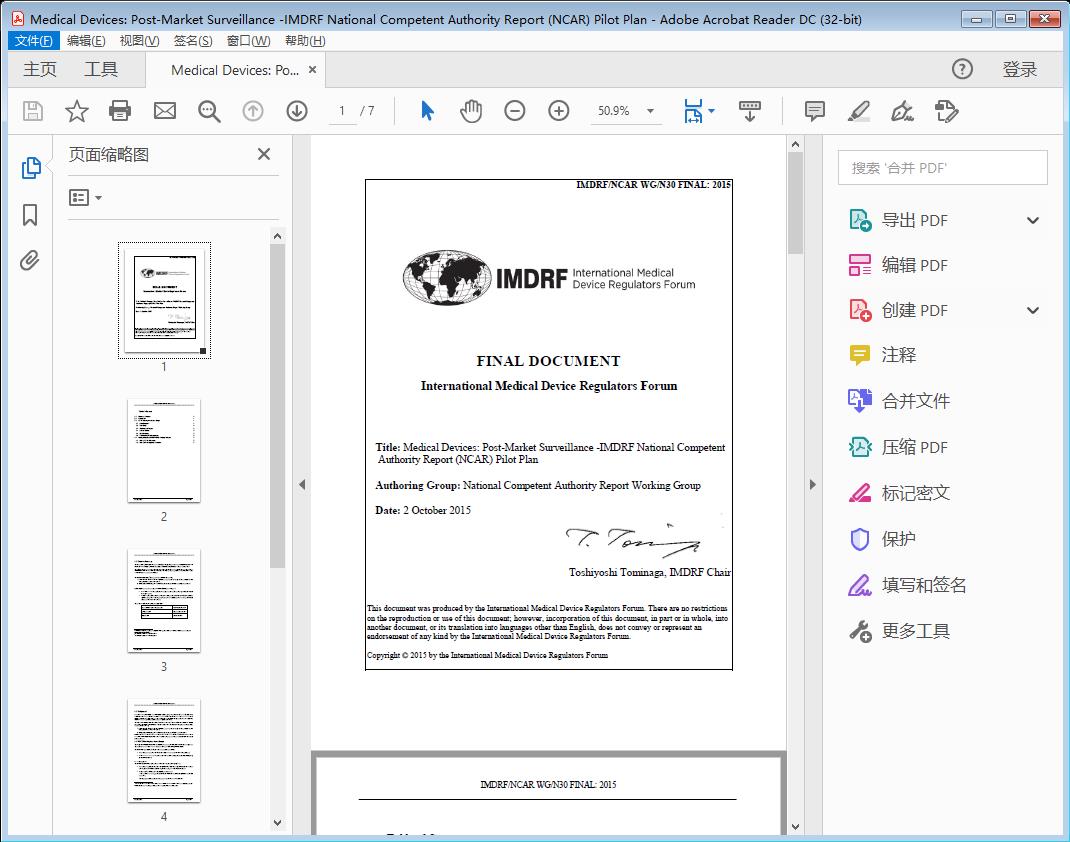Select the highlight pen tool
This screenshot has height=842, width=1070.
[859, 111]
